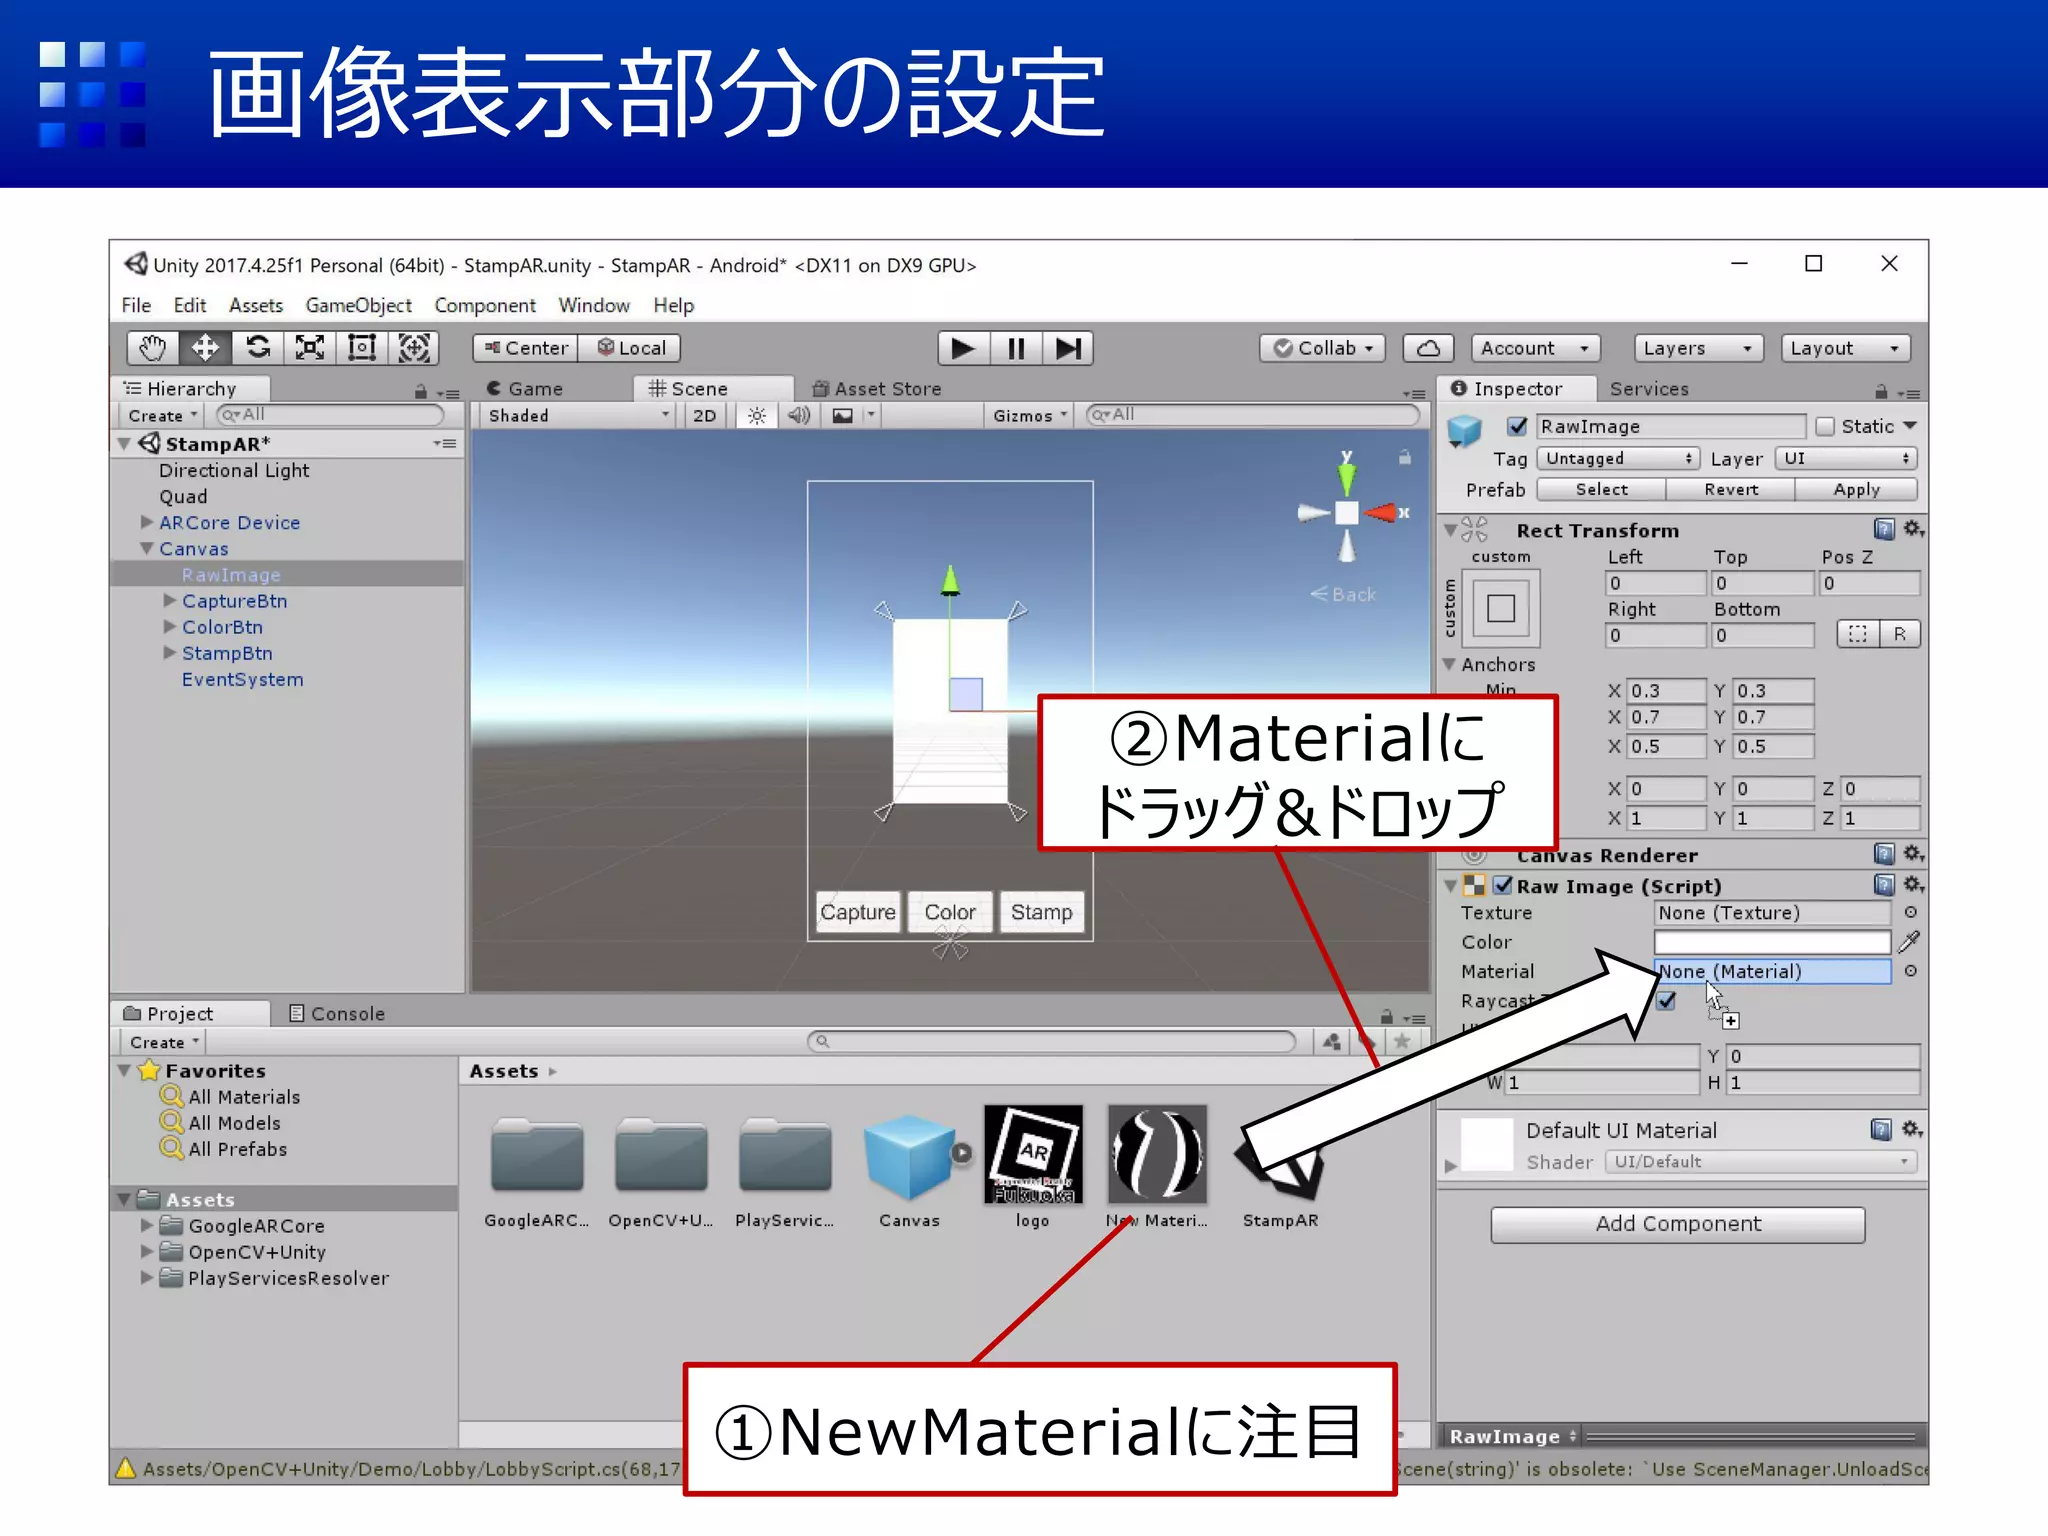Image resolution: width=2048 pixels, height=1536 pixels.
Task: Open the Shaded draw mode dropdown
Action: point(577,416)
